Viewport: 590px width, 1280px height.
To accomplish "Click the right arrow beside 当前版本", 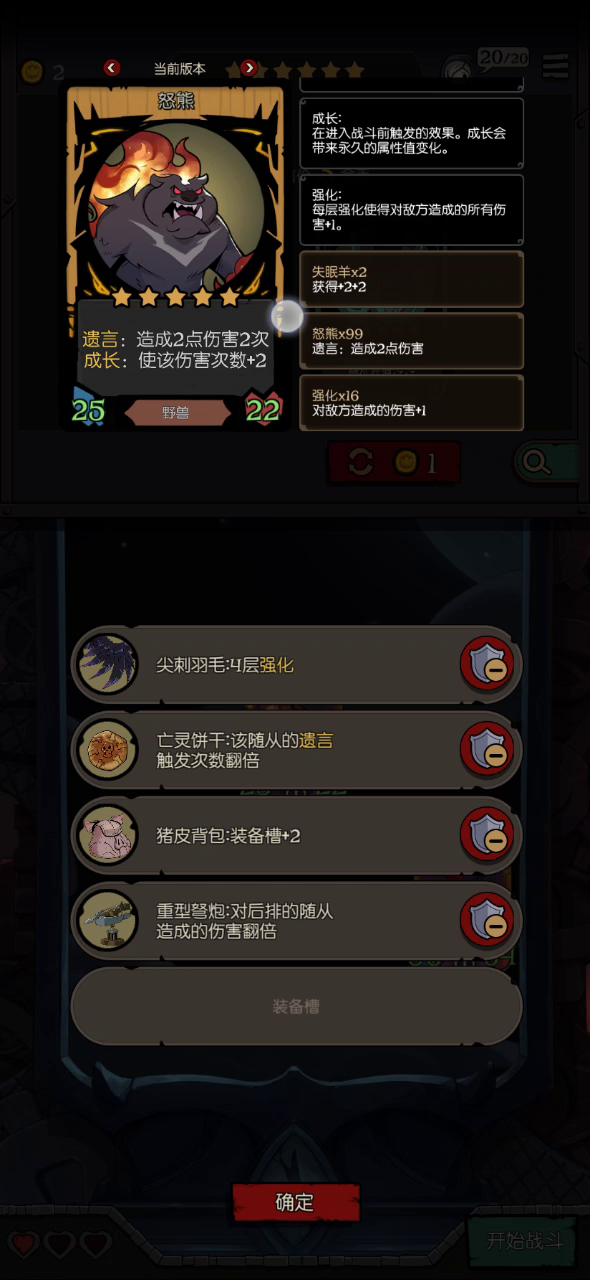I will [x=249, y=68].
